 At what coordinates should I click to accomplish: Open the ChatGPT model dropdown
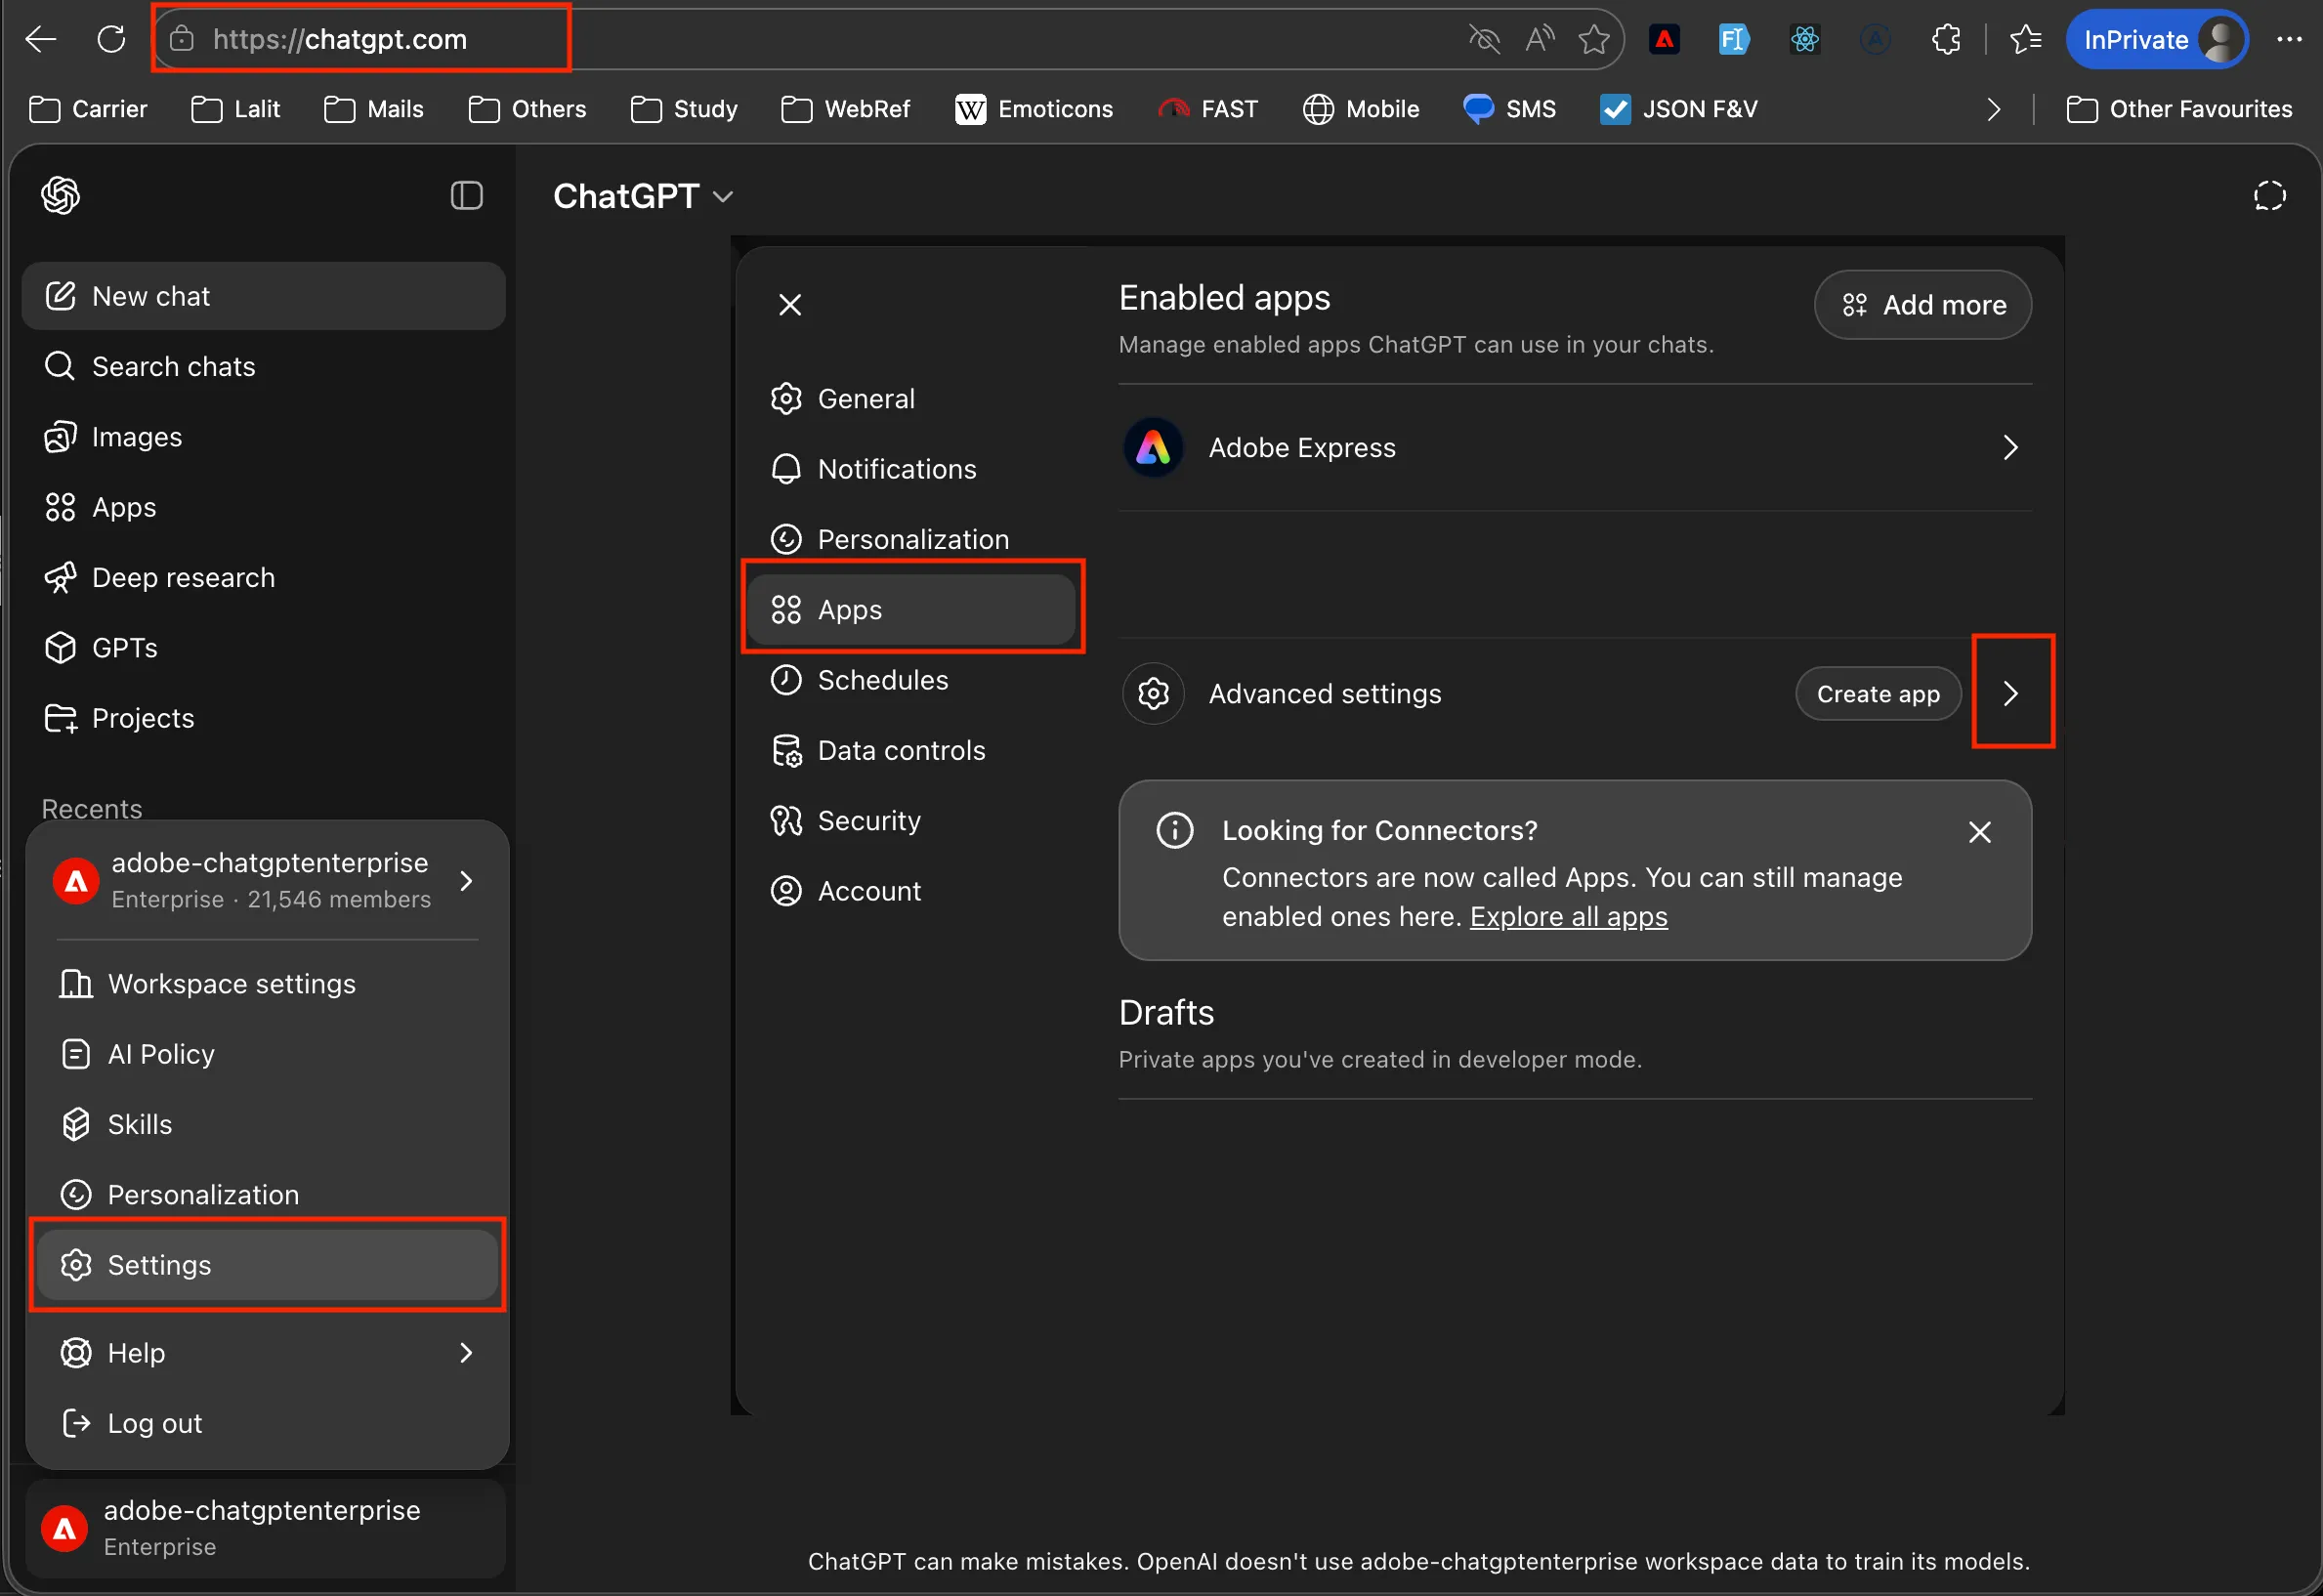click(x=643, y=196)
